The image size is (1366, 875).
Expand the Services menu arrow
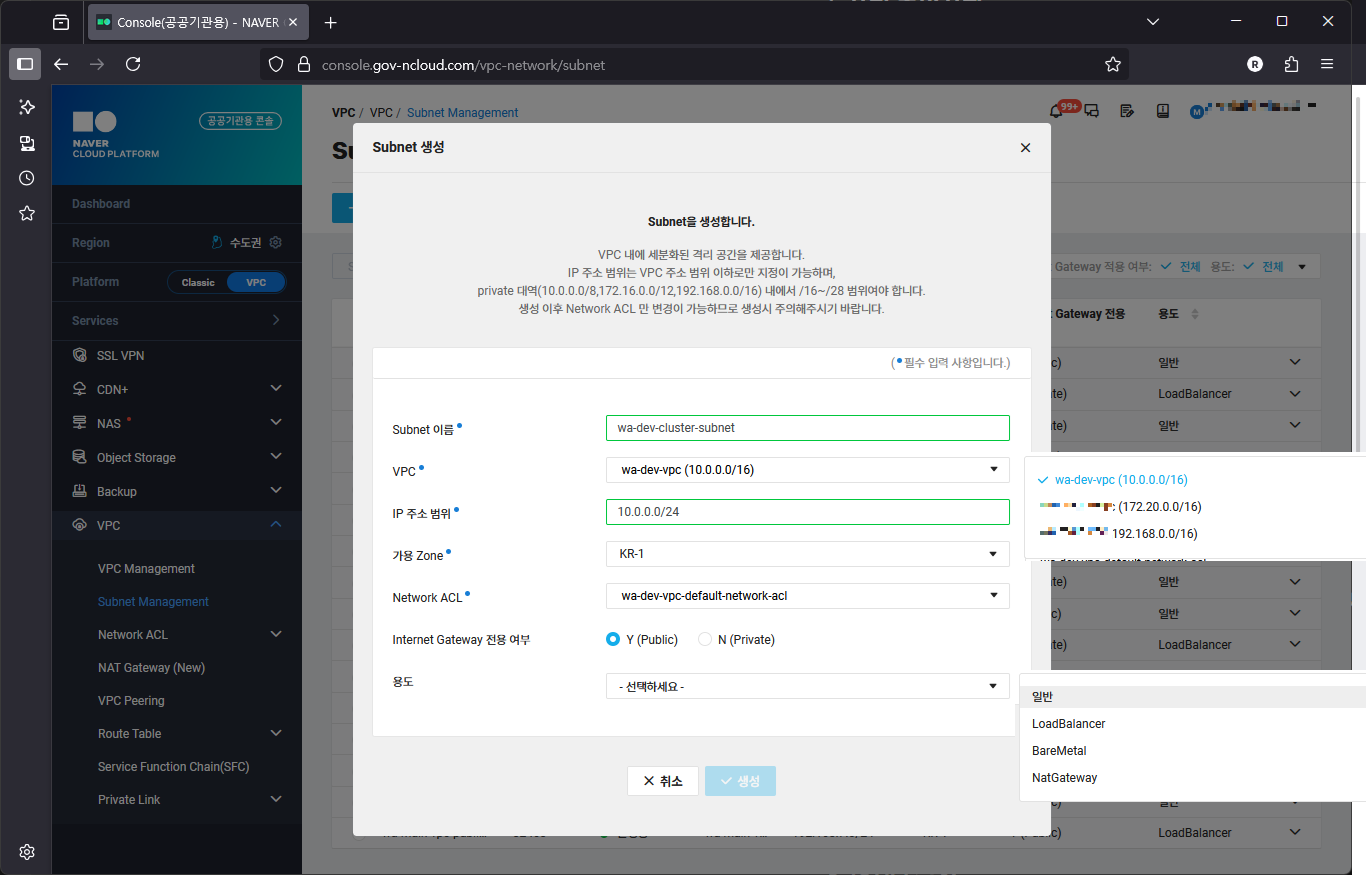[276, 320]
